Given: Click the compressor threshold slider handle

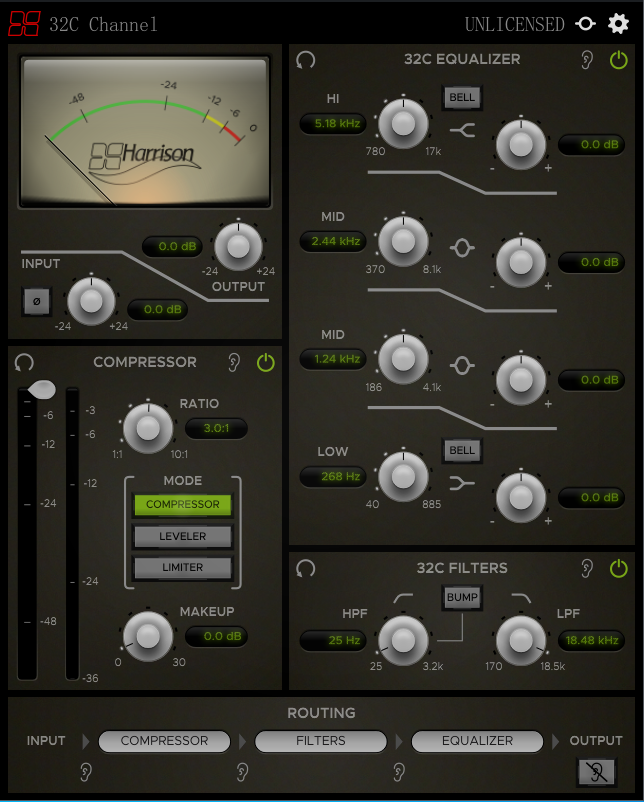Looking at the screenshot, I should point(42,390).
